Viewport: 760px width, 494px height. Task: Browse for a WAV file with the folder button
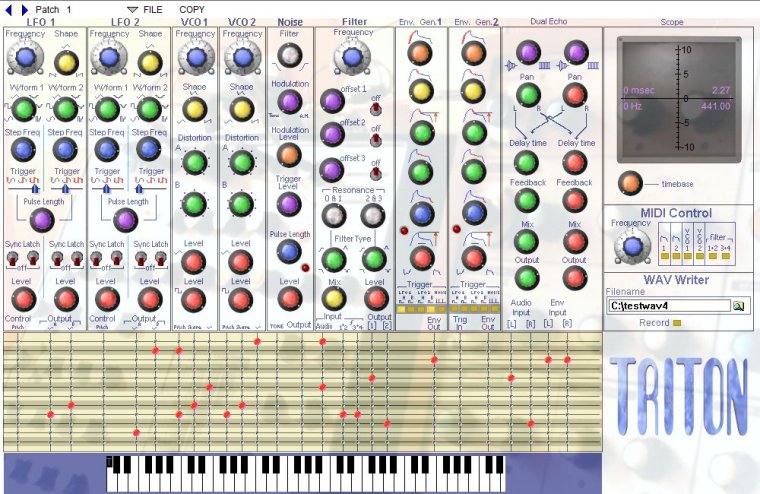tap(739, 306)
